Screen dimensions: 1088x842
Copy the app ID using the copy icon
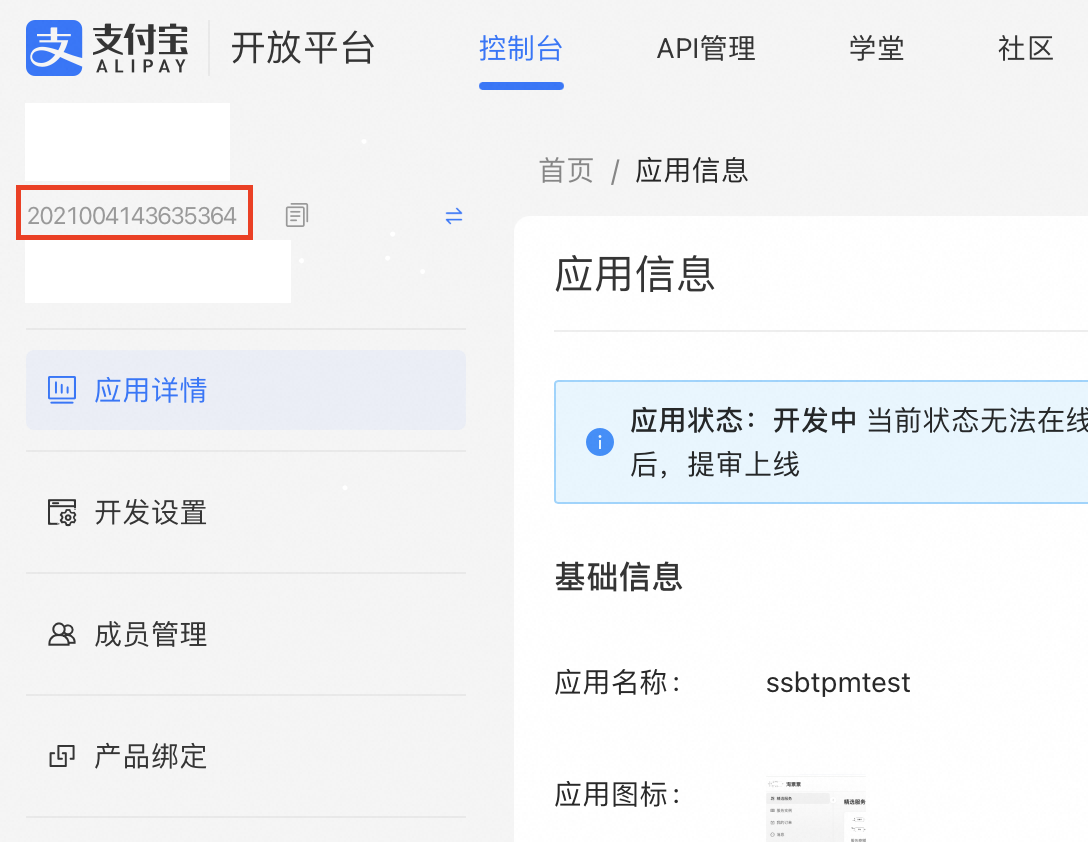point(296,215)
